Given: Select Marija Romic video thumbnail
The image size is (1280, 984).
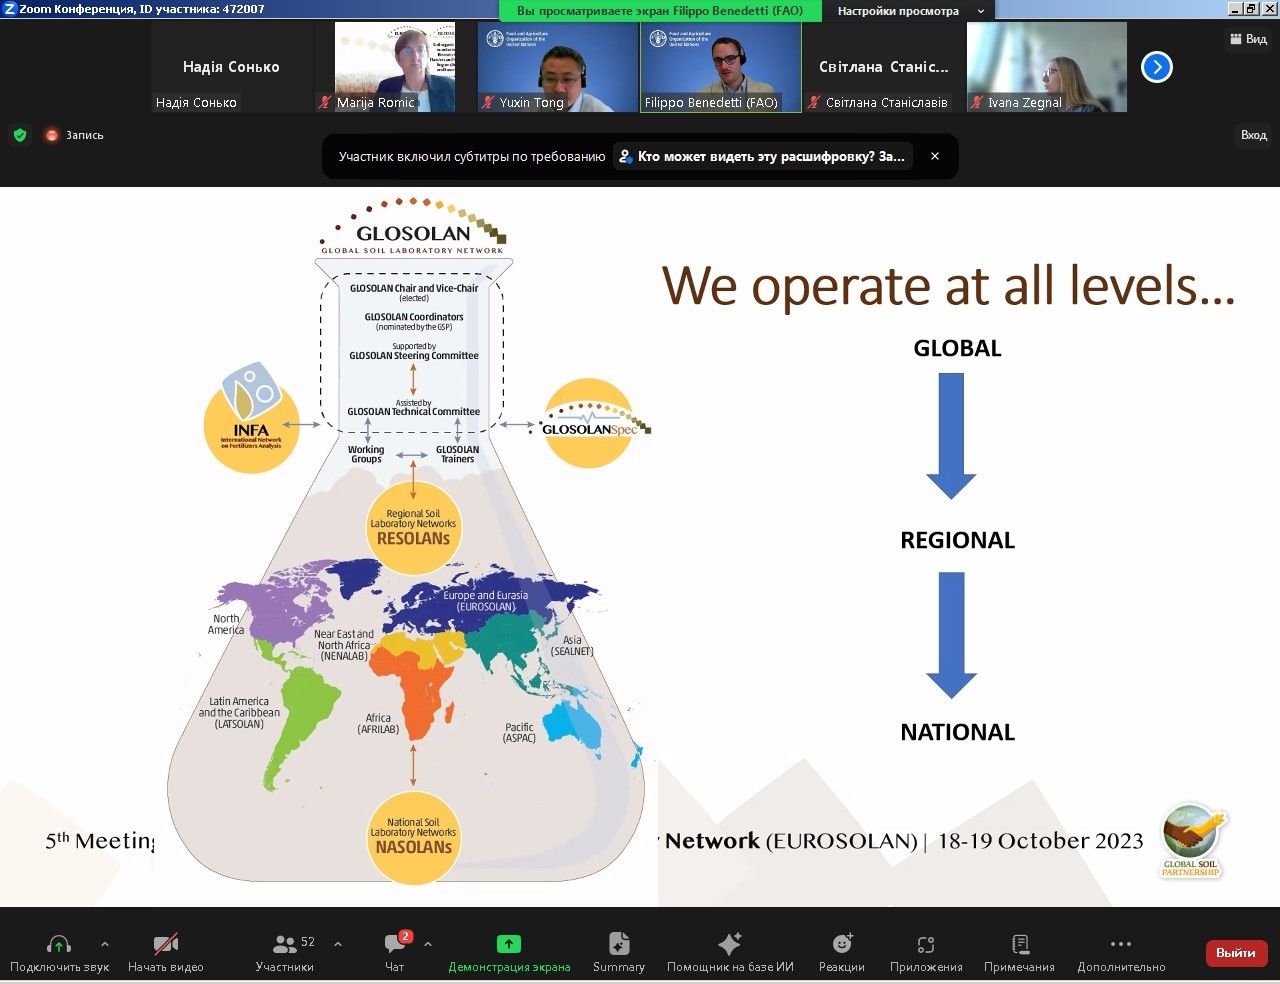Looking at the screenshot, I should click(395, 67).
